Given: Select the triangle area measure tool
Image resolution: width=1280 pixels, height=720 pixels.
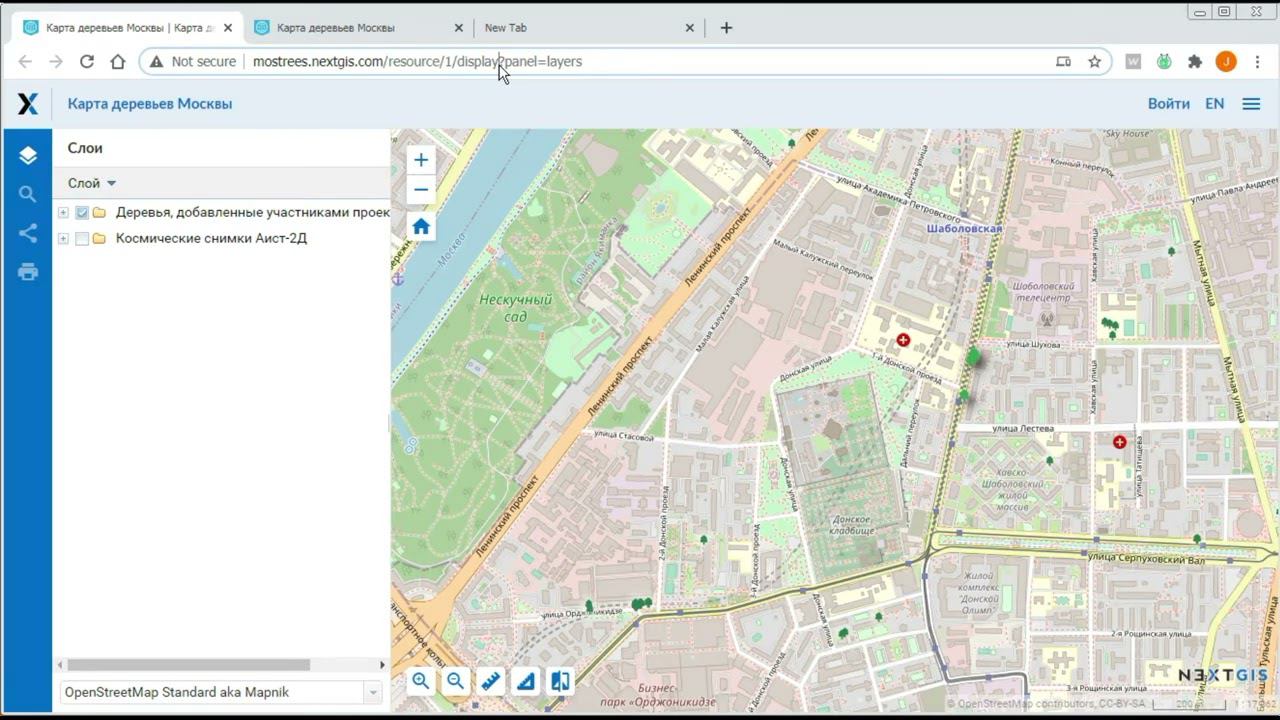Looking at the screenshot, I should coord(526,681).
